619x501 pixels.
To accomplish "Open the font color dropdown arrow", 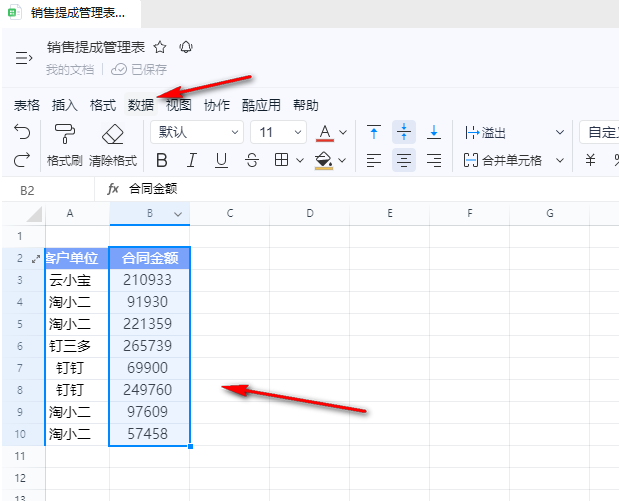I will click(343, 132).
